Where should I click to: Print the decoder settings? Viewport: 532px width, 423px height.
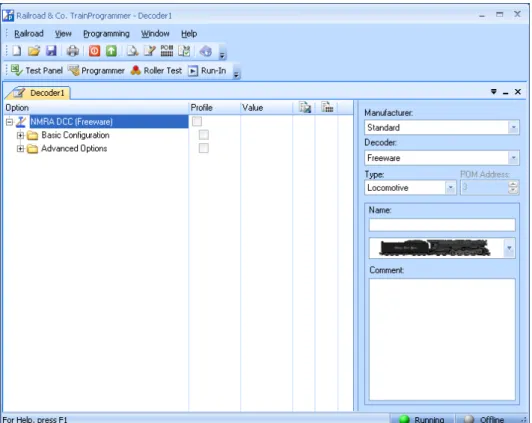[x=73, y=51]
